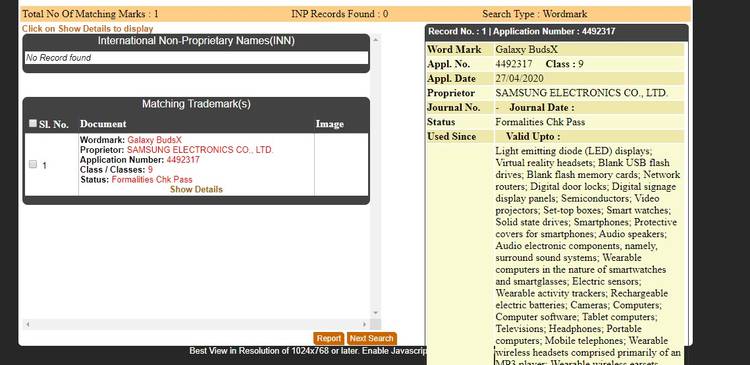The image size is (750, 365).
Task: Click the Class / Classes value 9
Action: point(150,170)
